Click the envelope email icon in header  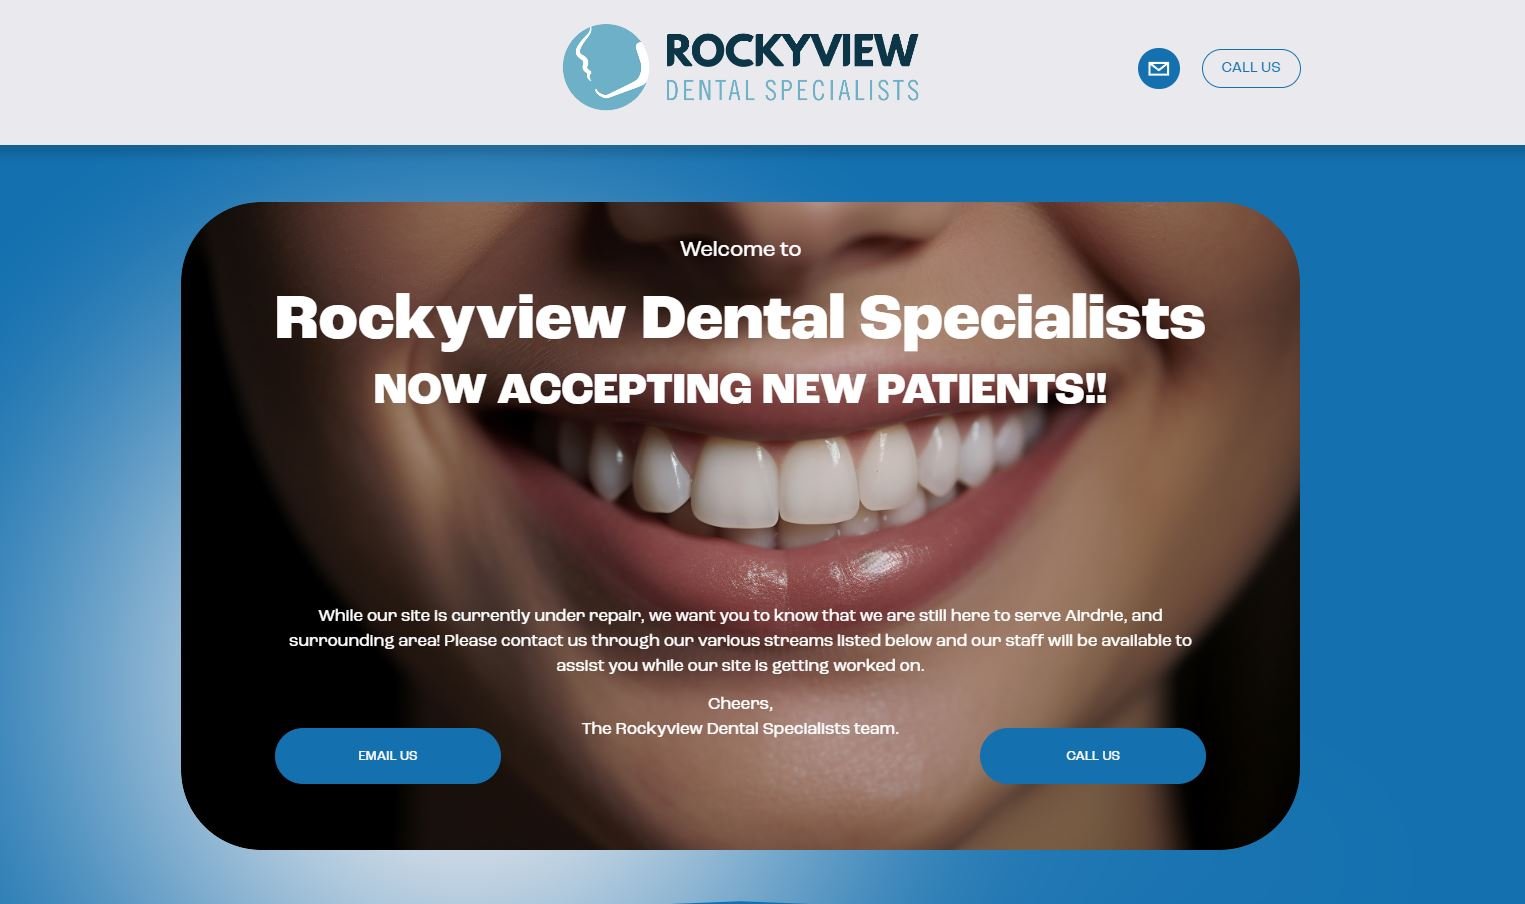click(1159, 68)
